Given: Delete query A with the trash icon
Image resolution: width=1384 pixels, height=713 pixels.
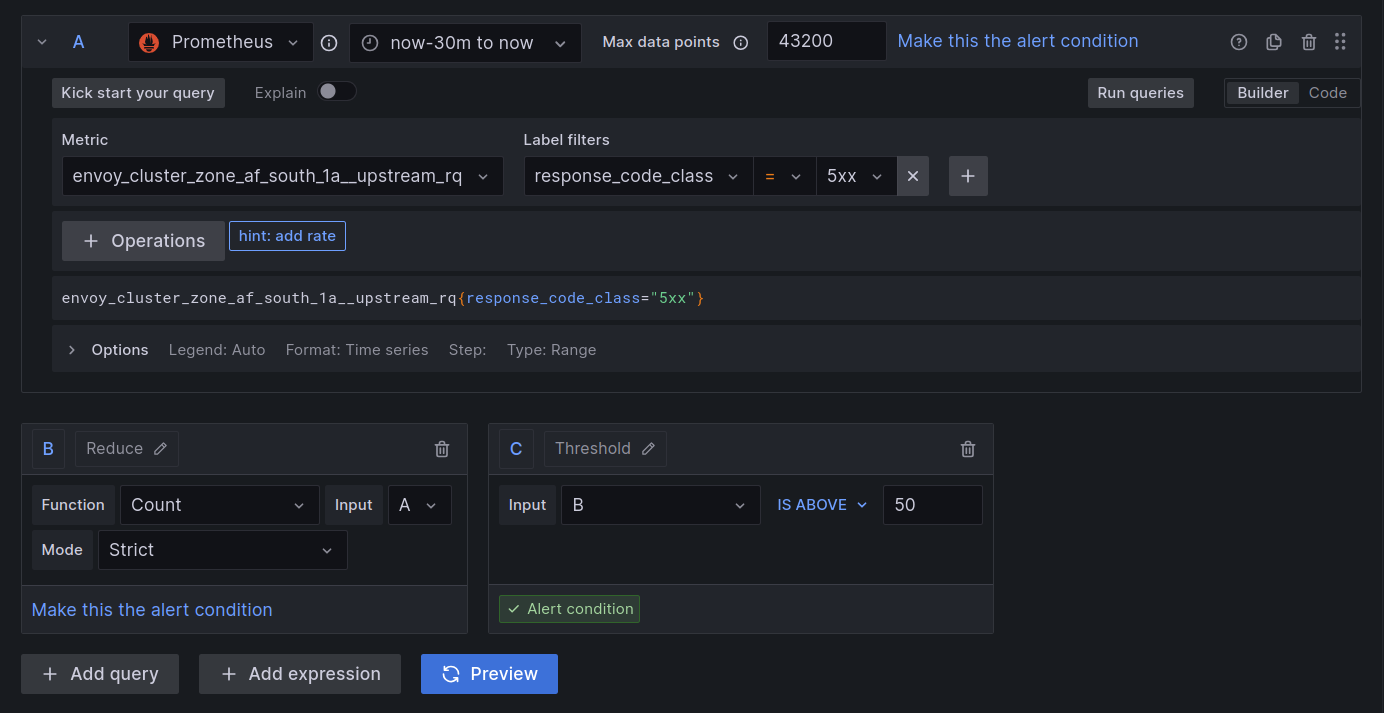Looking at the screenshot, I should tap(1309, 42).
